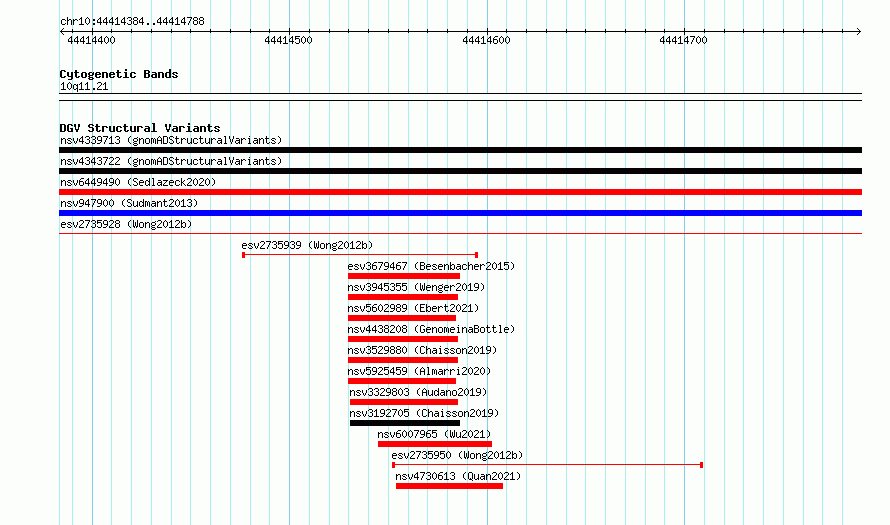890x525 pixels.
Task: Click the nsv4343722 gnomADStructuralVariants label
Action: (x=171, y=161)
